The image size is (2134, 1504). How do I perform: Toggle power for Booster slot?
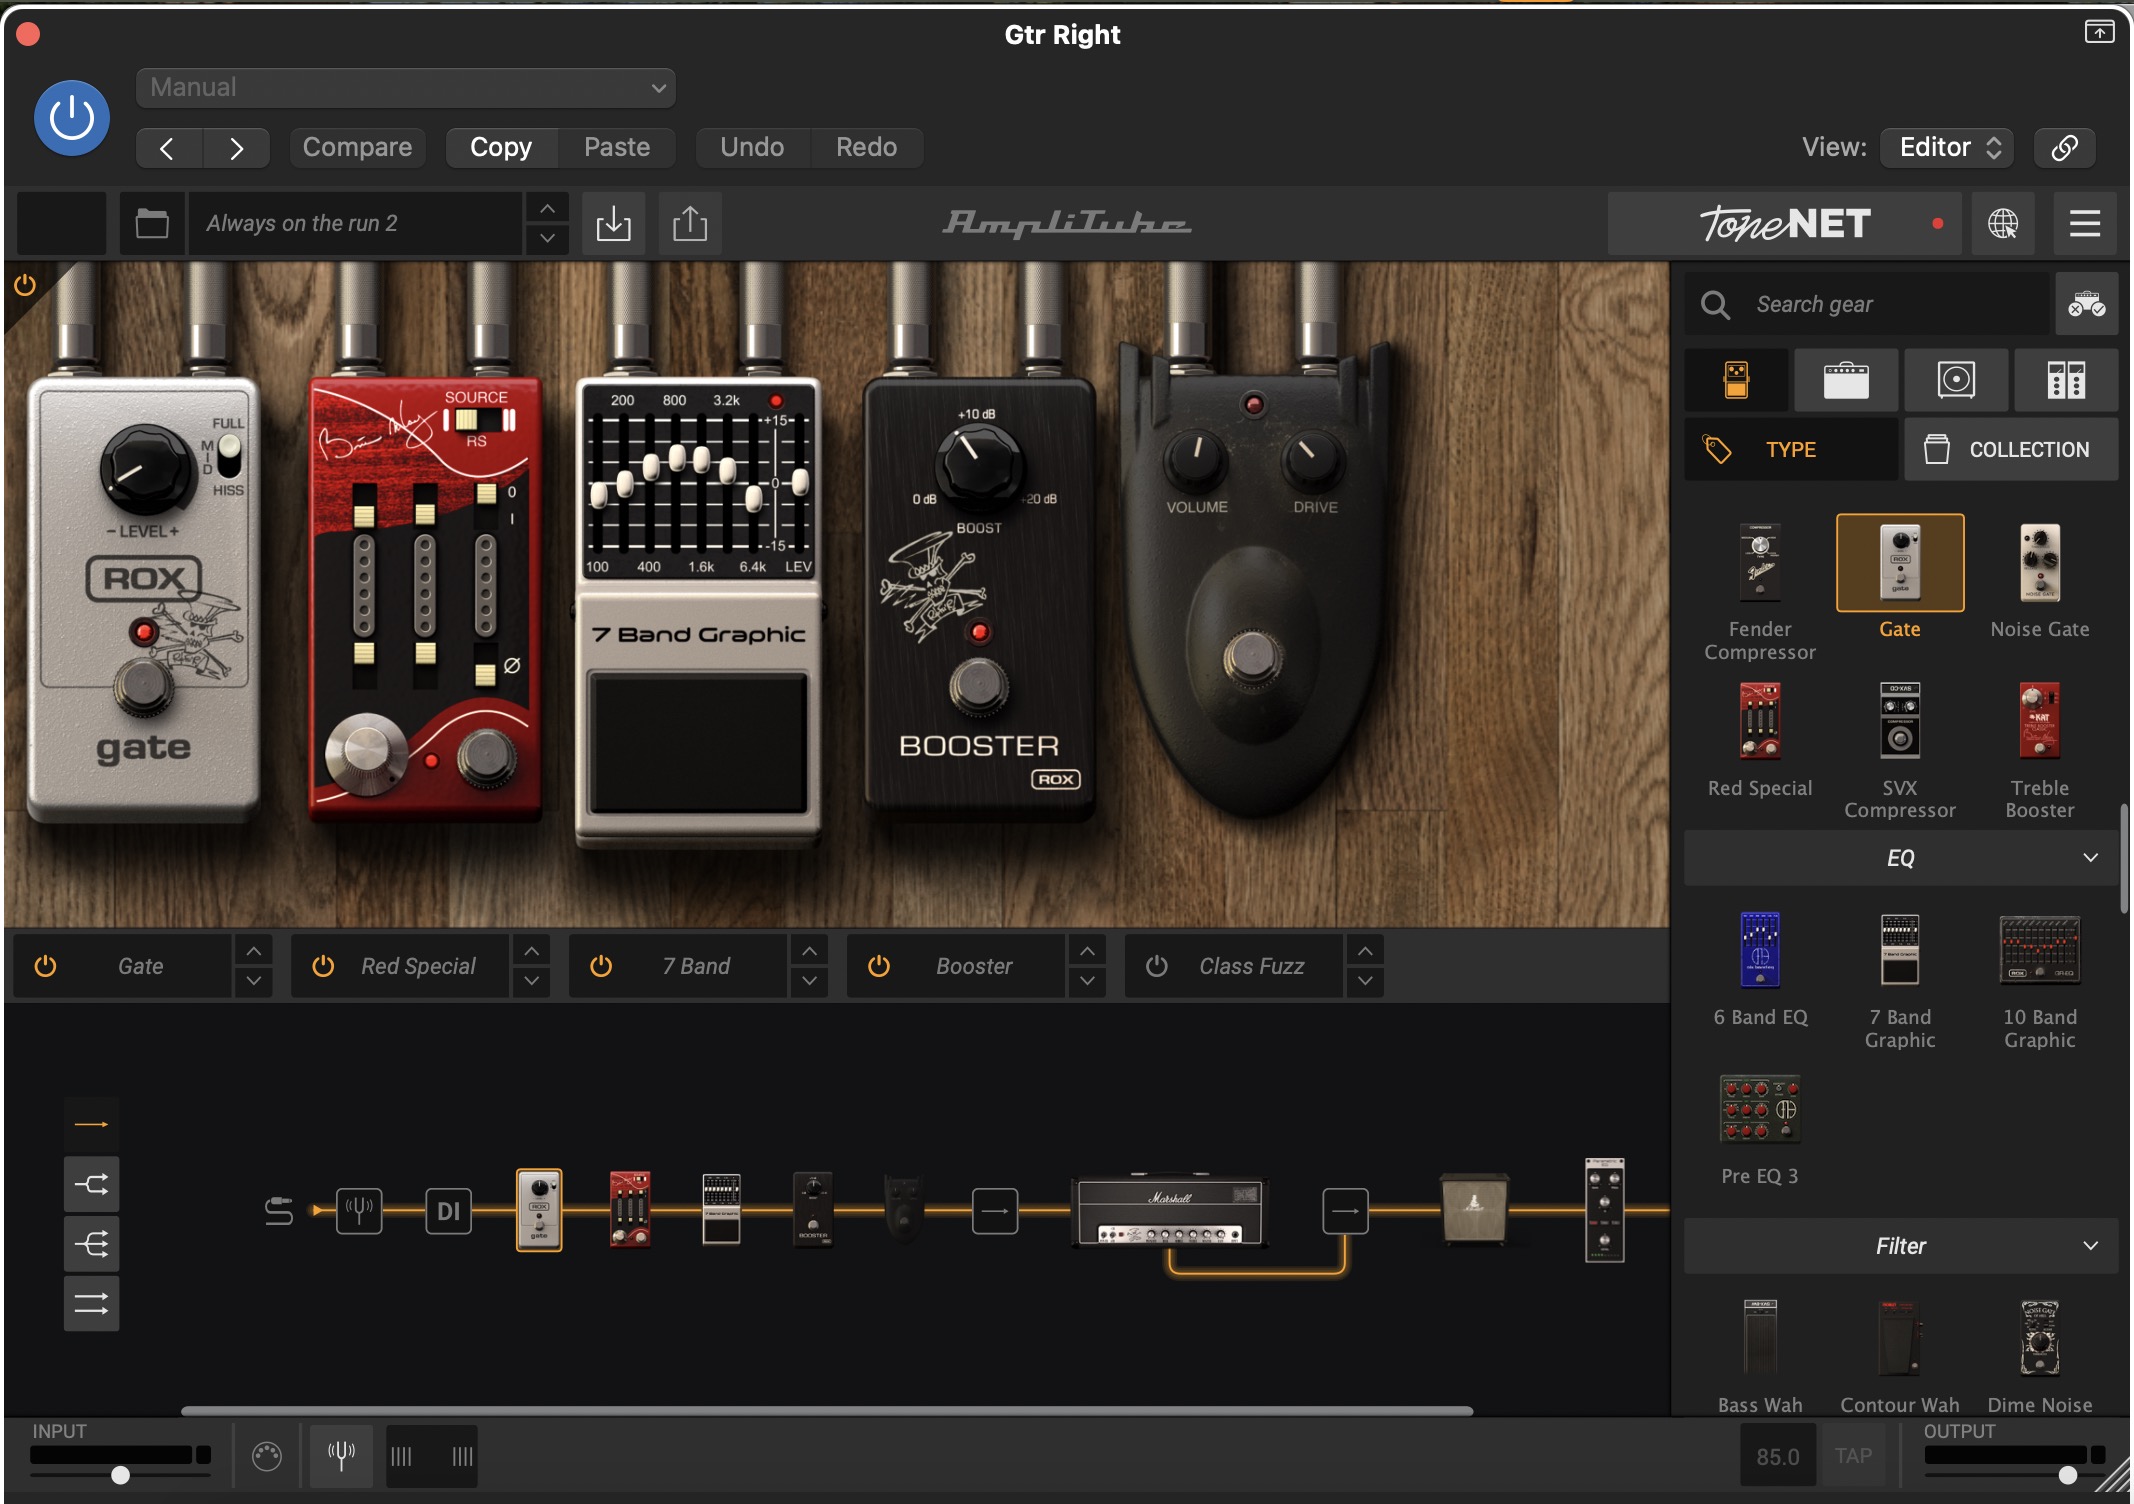[x=879, y=966]
